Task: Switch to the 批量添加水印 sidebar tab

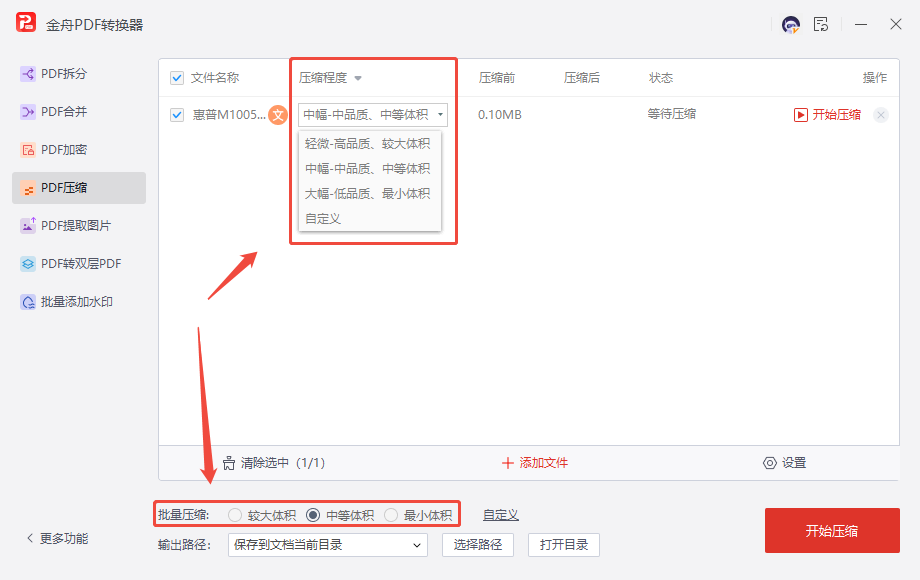Action: pos(79,302)
